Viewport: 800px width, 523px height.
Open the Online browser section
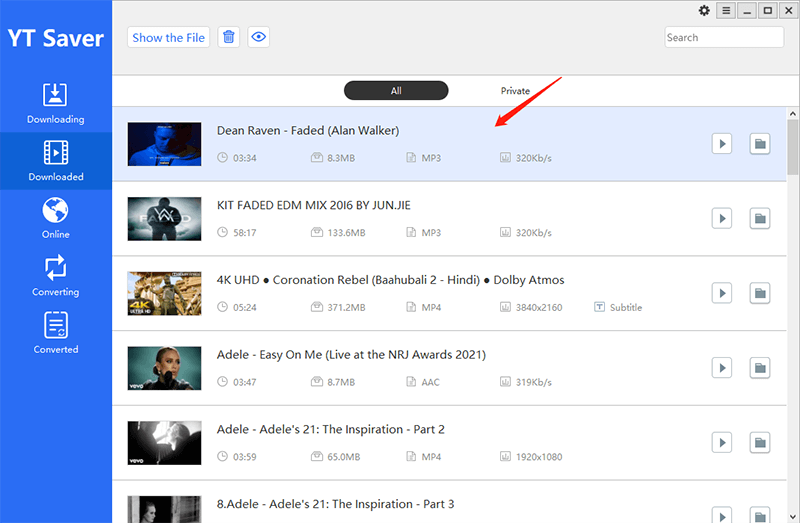coord(56,218)
